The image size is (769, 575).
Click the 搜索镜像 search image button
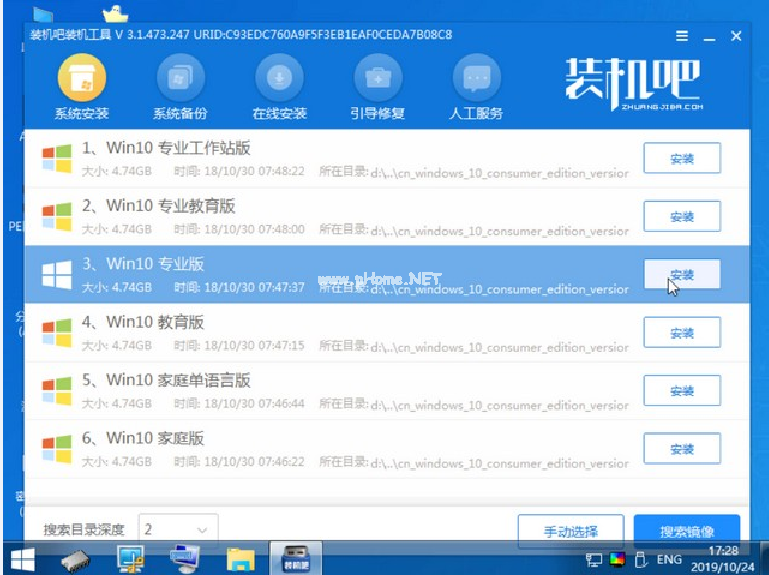pyautogui.click(x=686, y=530)
